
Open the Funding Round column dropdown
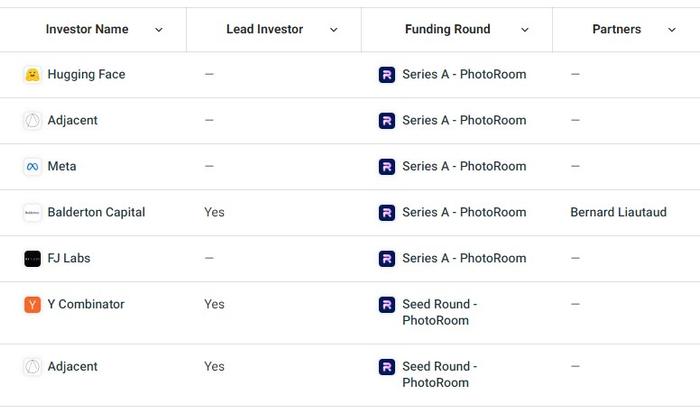pos(525,30)
